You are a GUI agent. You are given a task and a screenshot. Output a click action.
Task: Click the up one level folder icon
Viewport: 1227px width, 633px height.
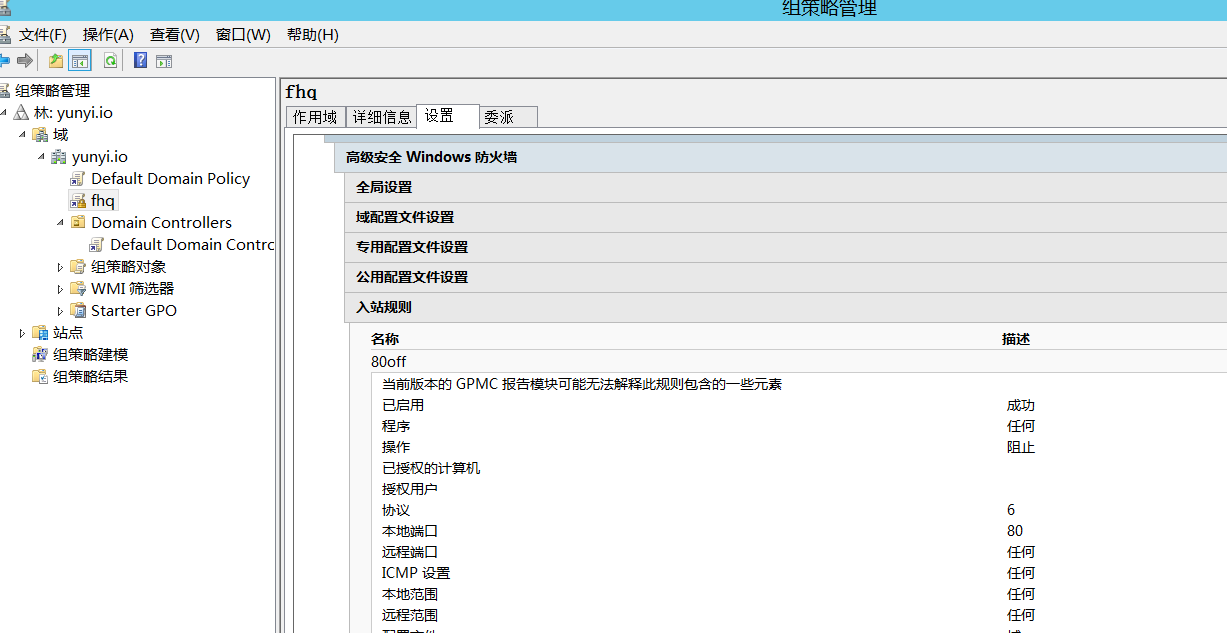click(x=56, y=61)
